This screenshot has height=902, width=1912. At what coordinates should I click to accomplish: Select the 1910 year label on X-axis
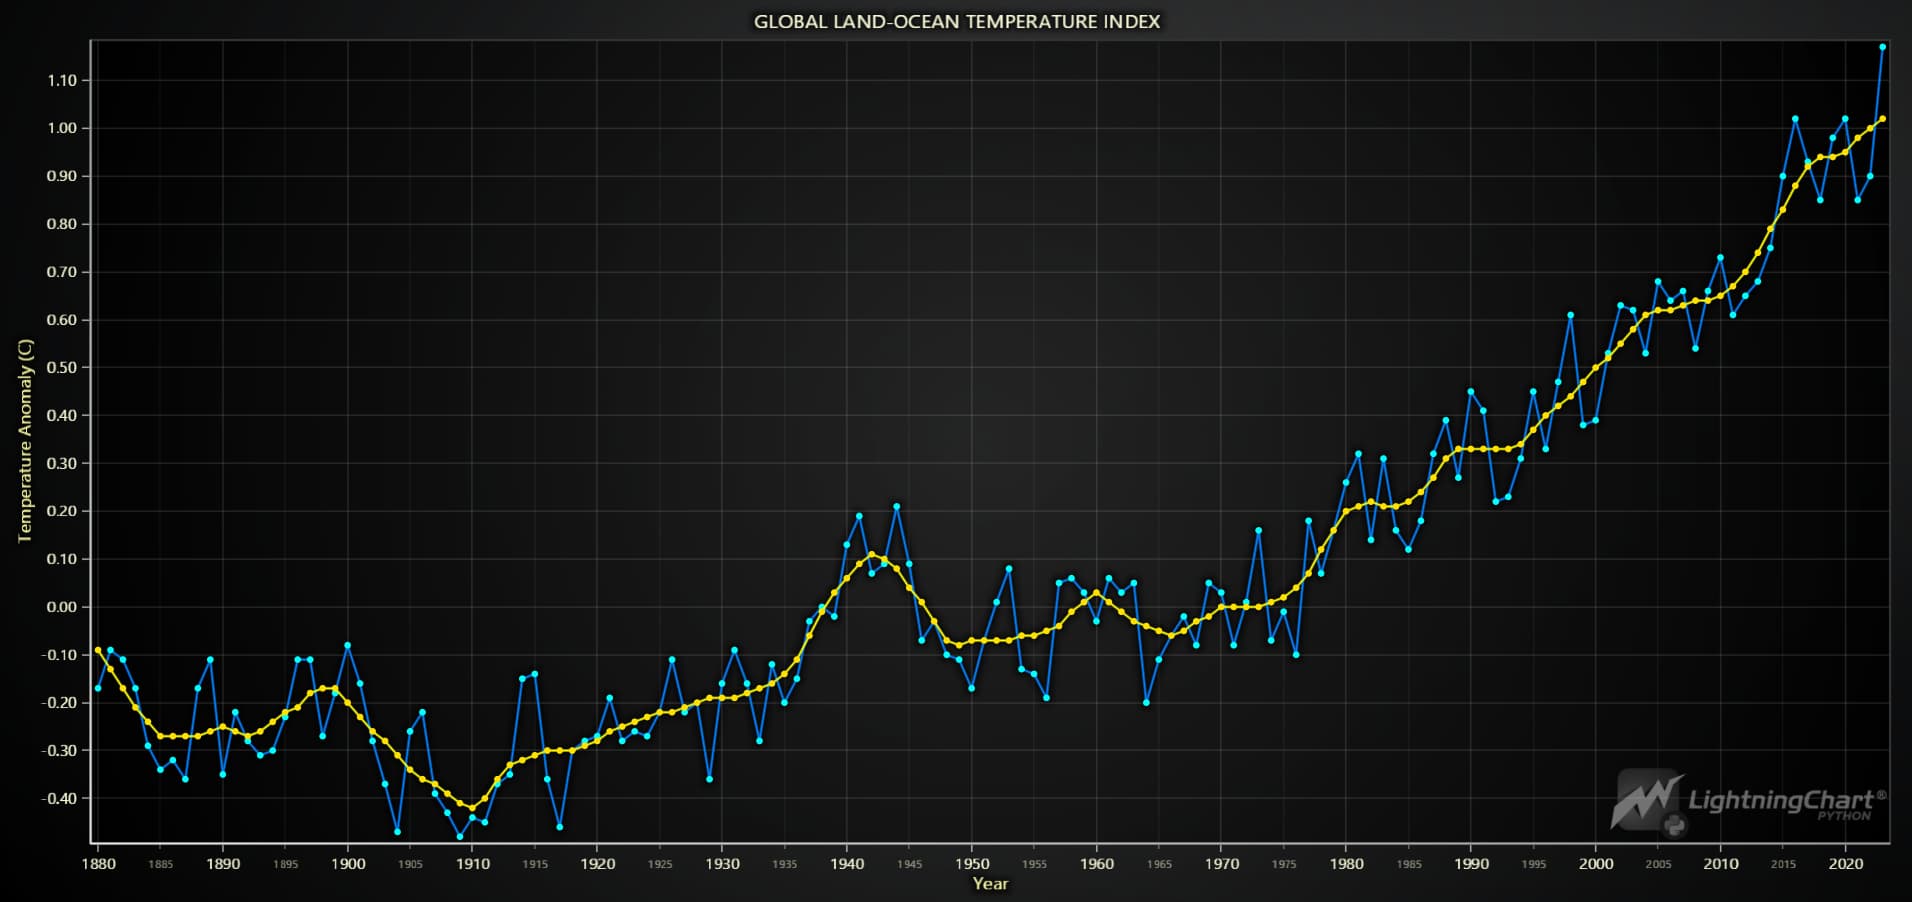point(473,864)
